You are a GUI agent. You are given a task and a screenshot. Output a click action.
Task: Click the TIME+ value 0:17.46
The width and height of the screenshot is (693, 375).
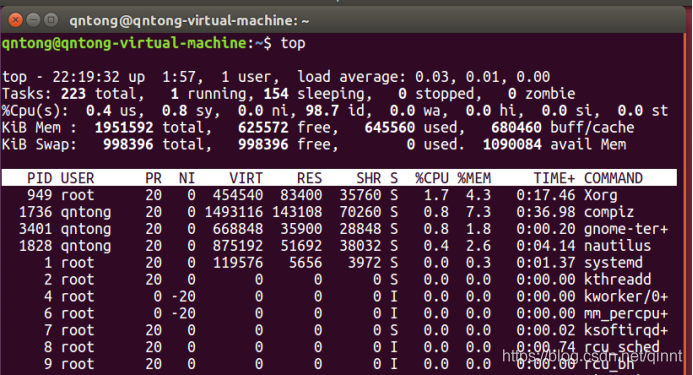pyautogui.click(x=546, y=195)
